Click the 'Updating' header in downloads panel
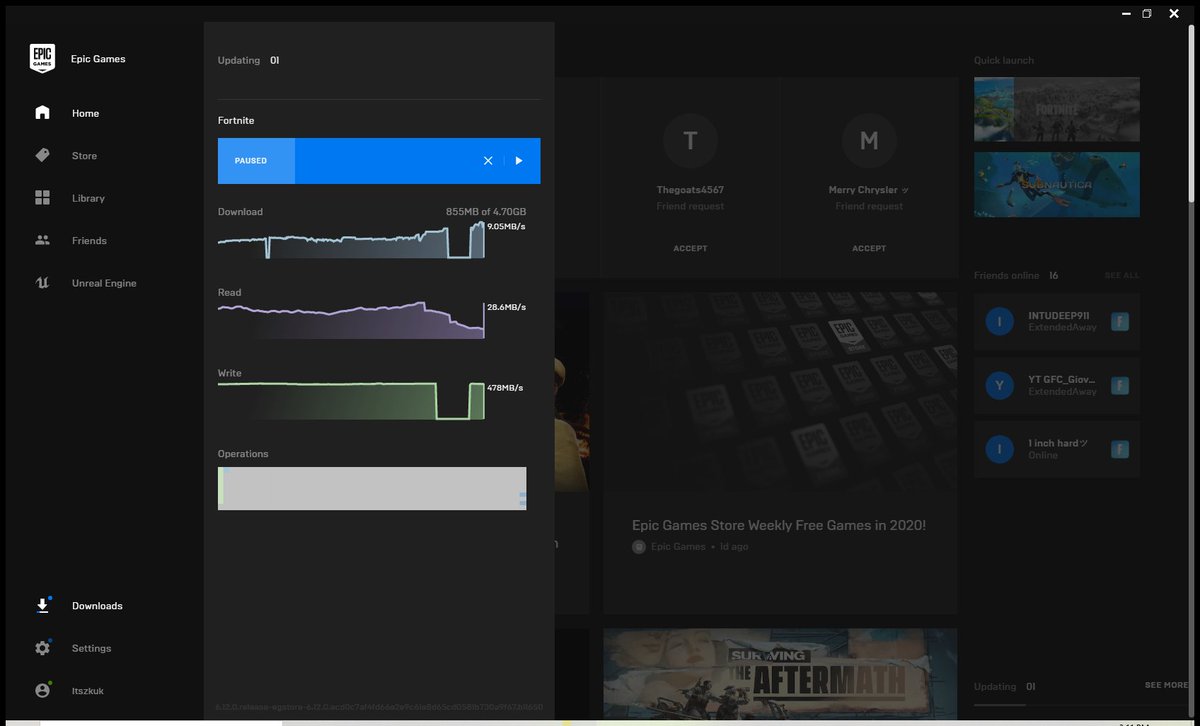Image resolution: width=1200 pixels, height=726 pixels. [239, 60]
